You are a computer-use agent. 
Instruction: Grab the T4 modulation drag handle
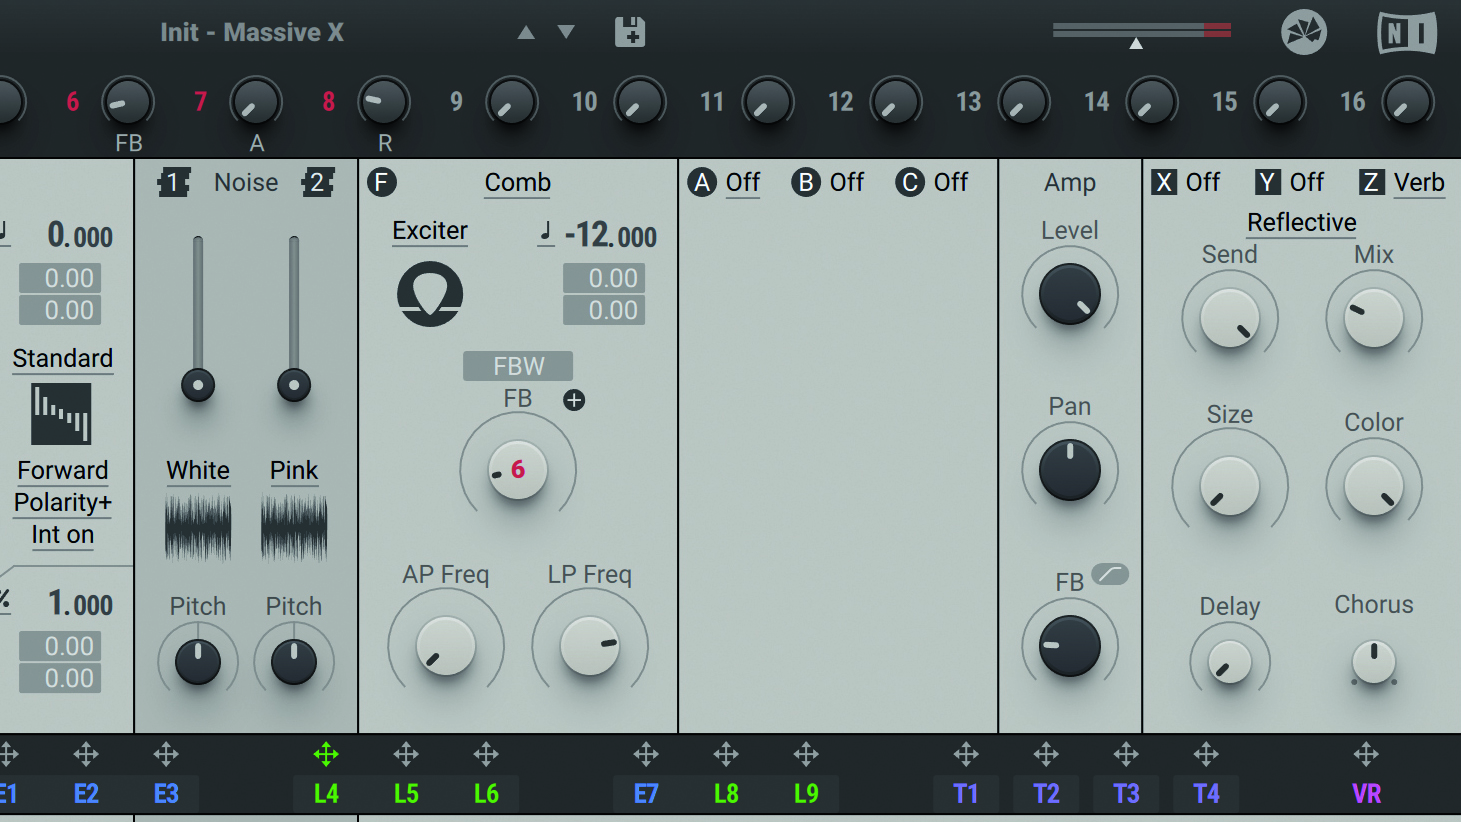coord(1206,754)
